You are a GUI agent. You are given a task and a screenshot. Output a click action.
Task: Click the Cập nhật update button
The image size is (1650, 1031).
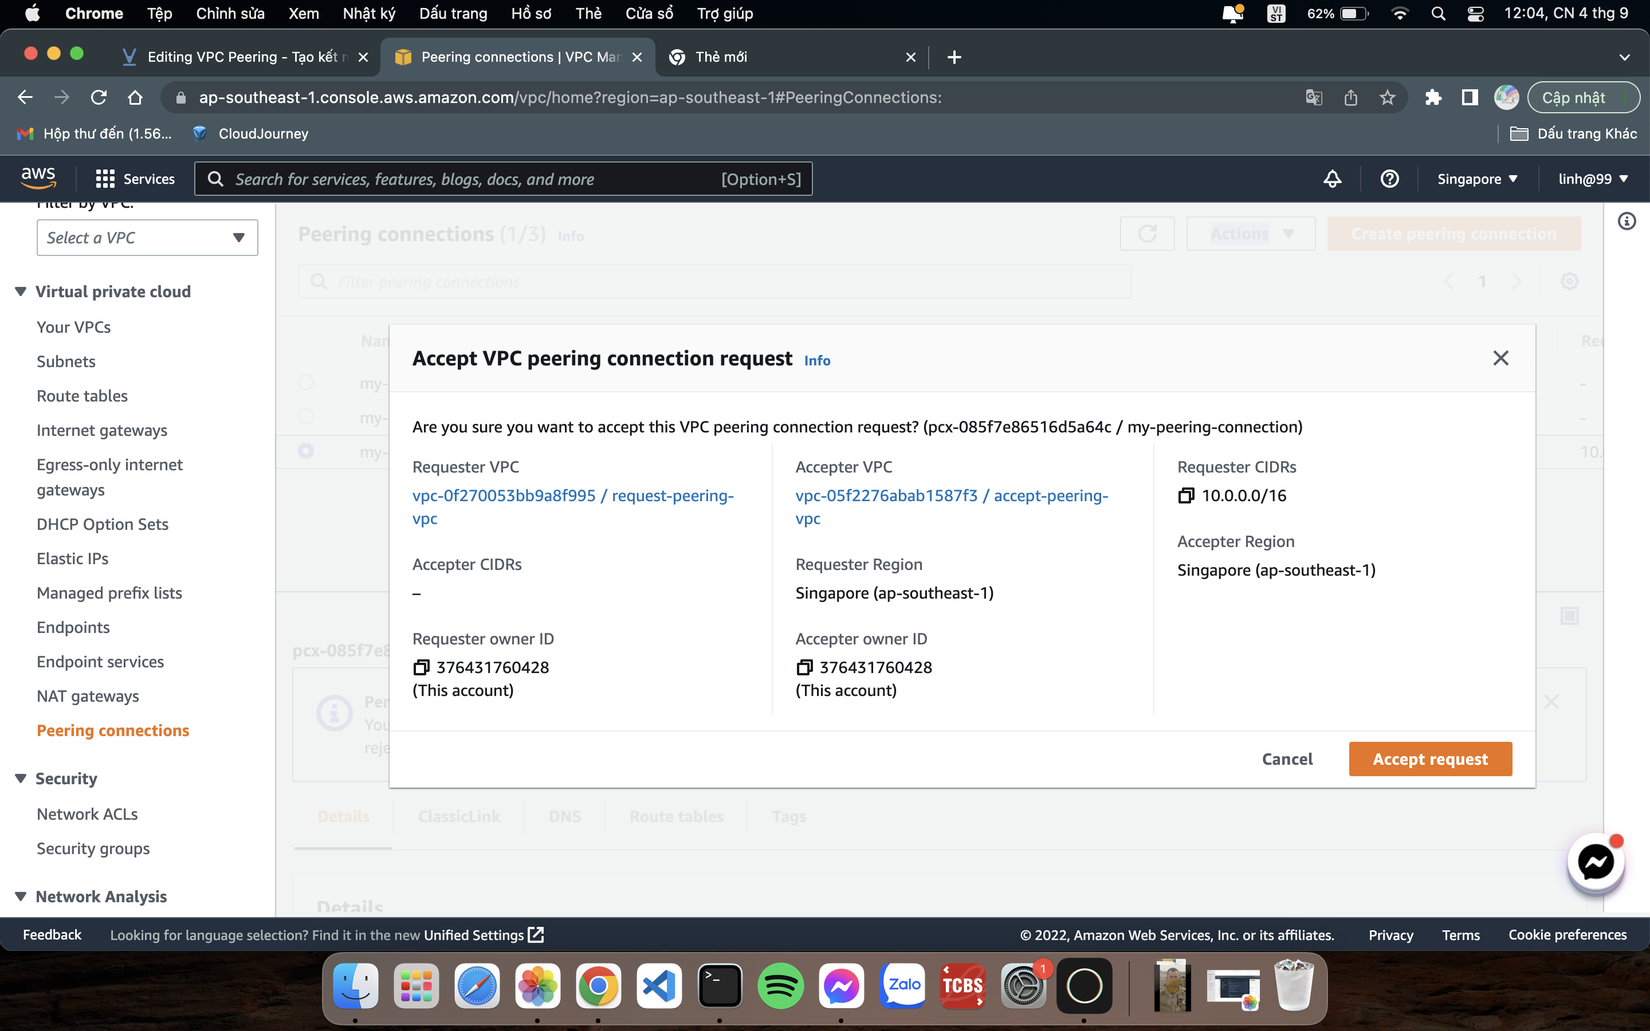[x=1583, y=97]
